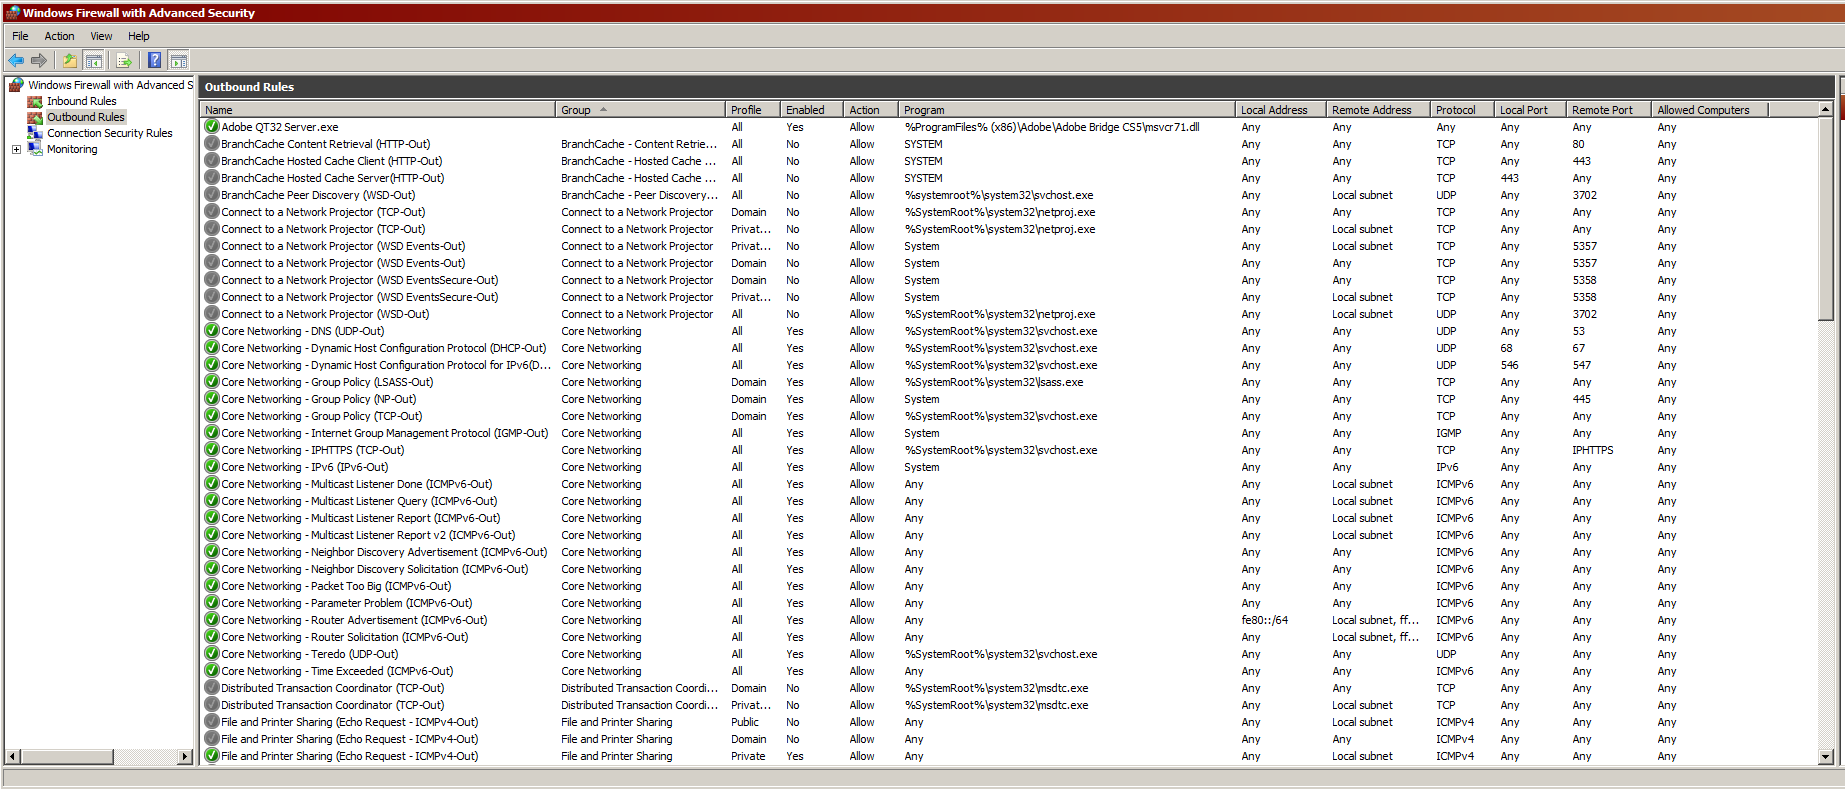This screenshot has height=789, width=1845.
Task: Click the rules list vertical scrollbar thumb
Action: (x=1825, y=219)
